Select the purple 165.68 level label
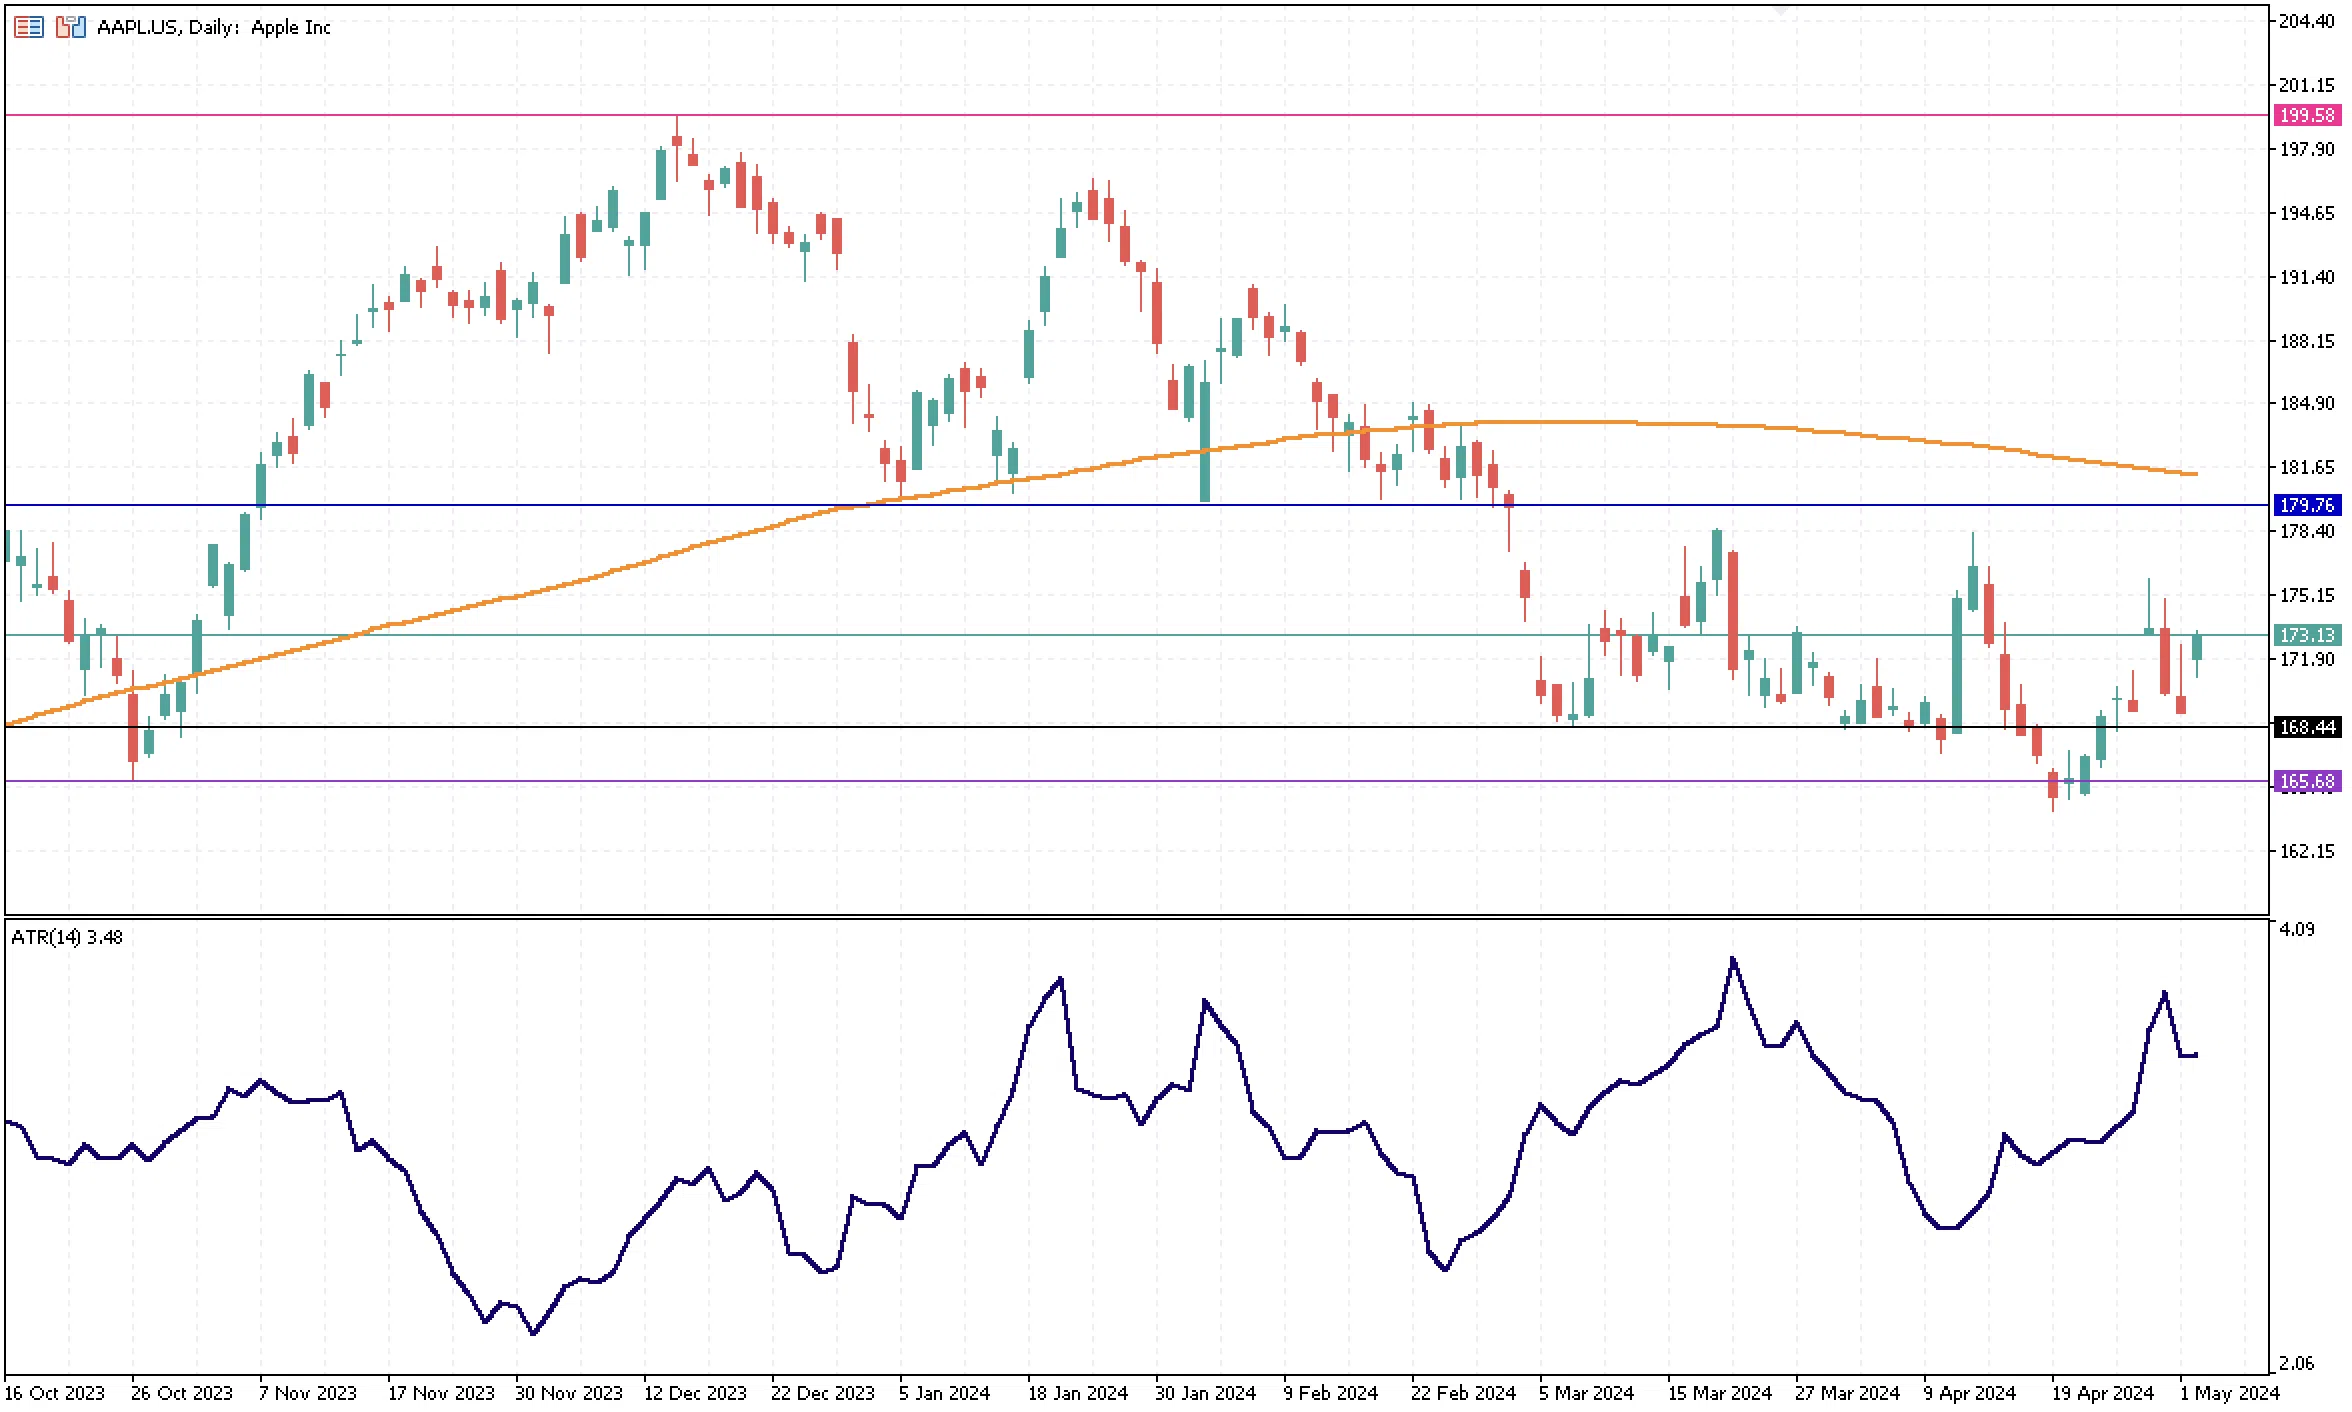This screenshot has width=2352, height=1412. (2306, 782)
